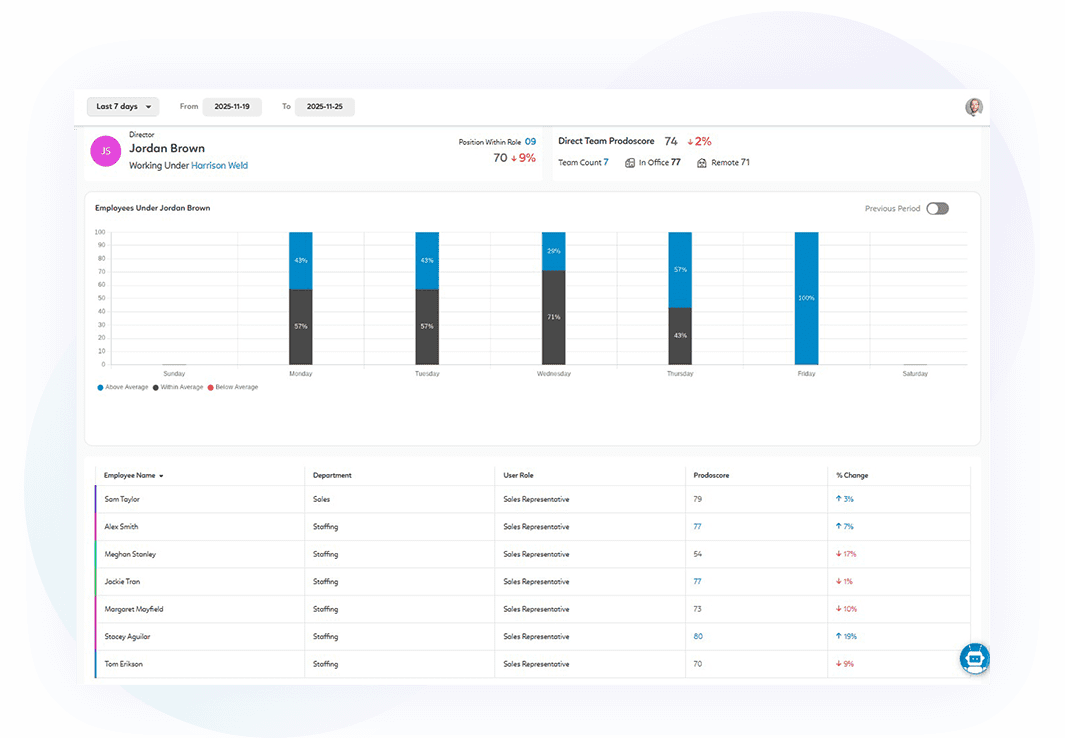The width and height of the screenshot is (1065, 738).
Task: Open the chatbot assistant icon
Action: [973, 658]
